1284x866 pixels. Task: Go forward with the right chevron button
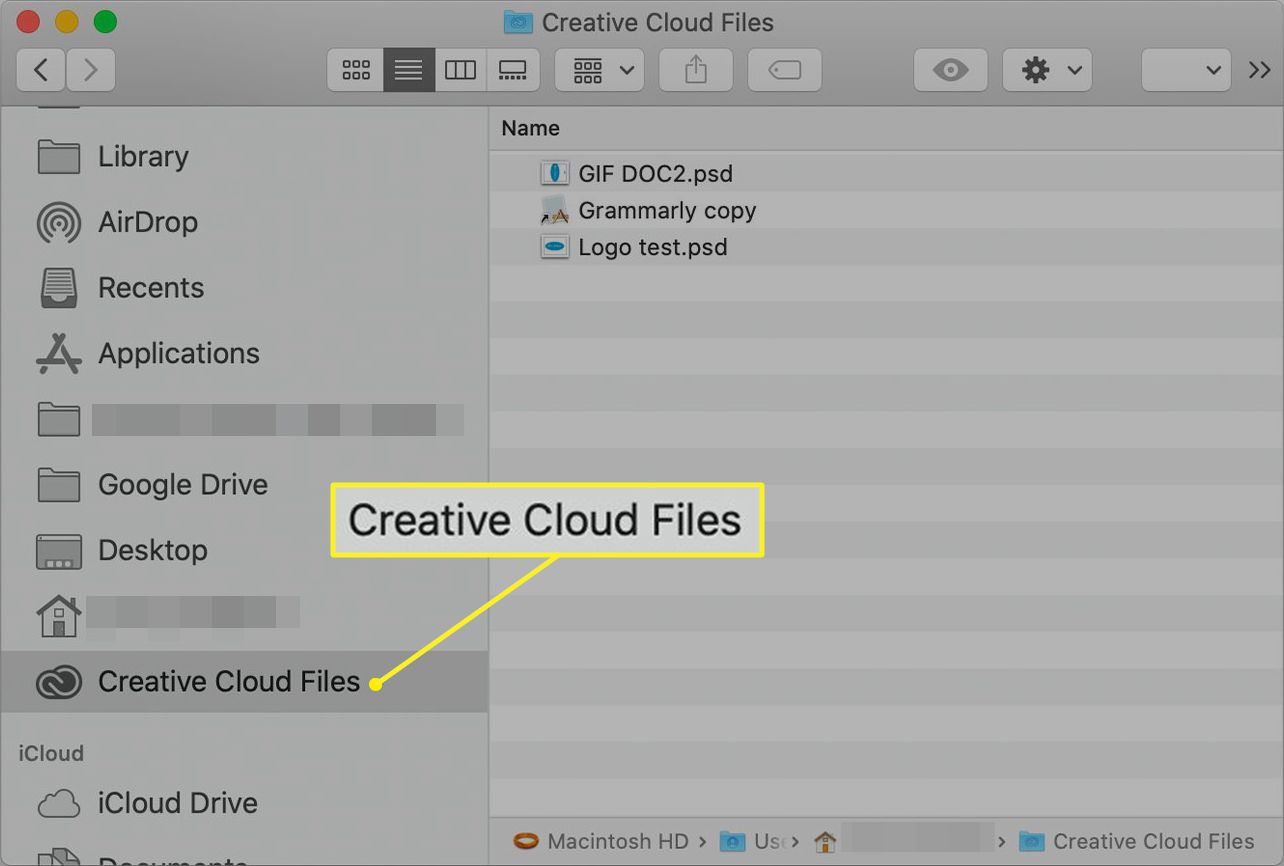pos(91,70)
